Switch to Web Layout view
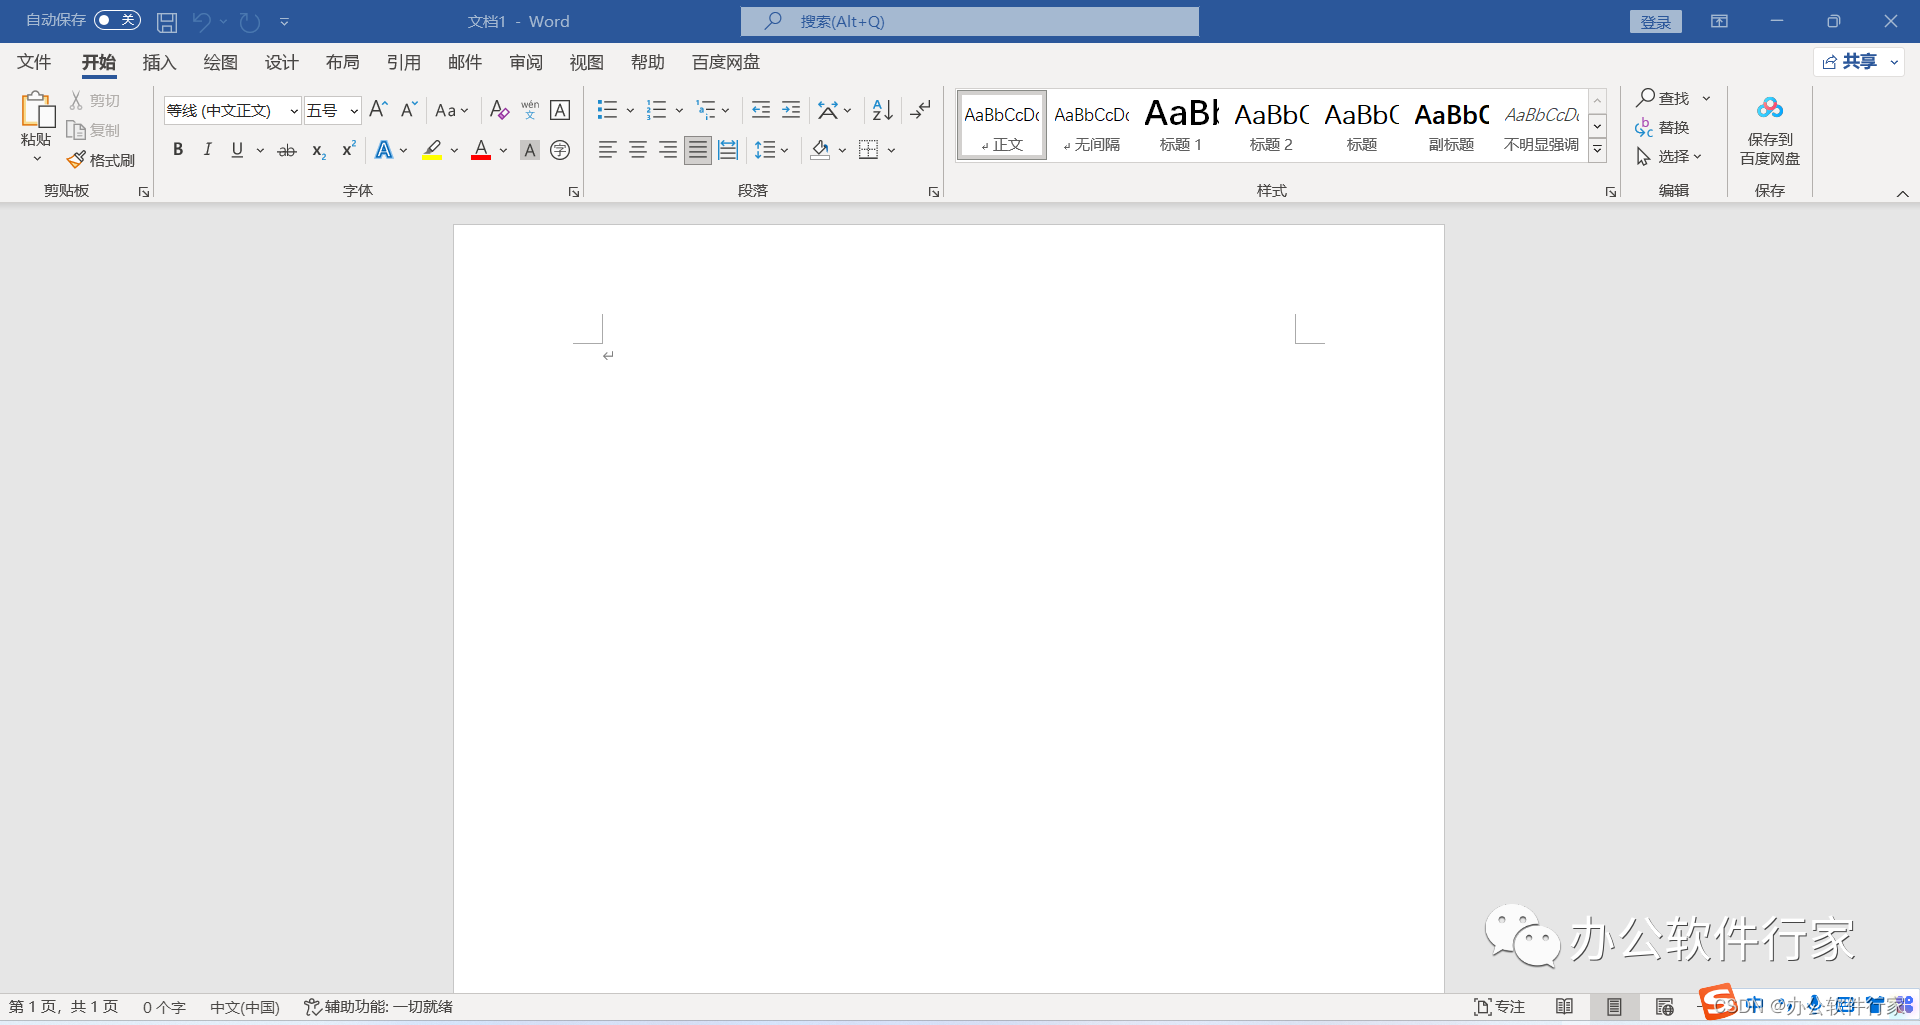The width and height of the screenshot is (1920, 1025). click(1664, 1007)
